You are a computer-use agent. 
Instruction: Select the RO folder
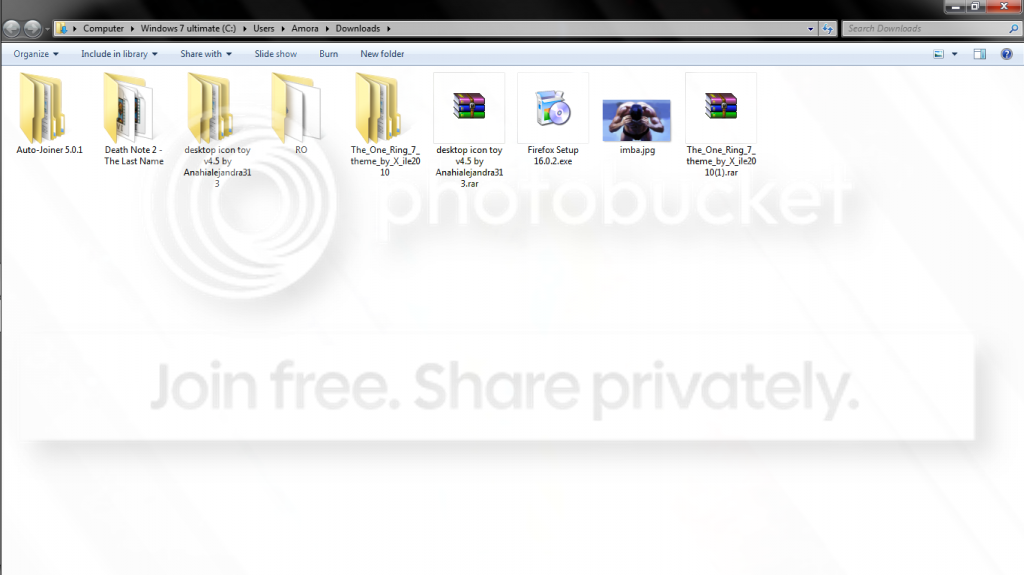click(300, 114)
